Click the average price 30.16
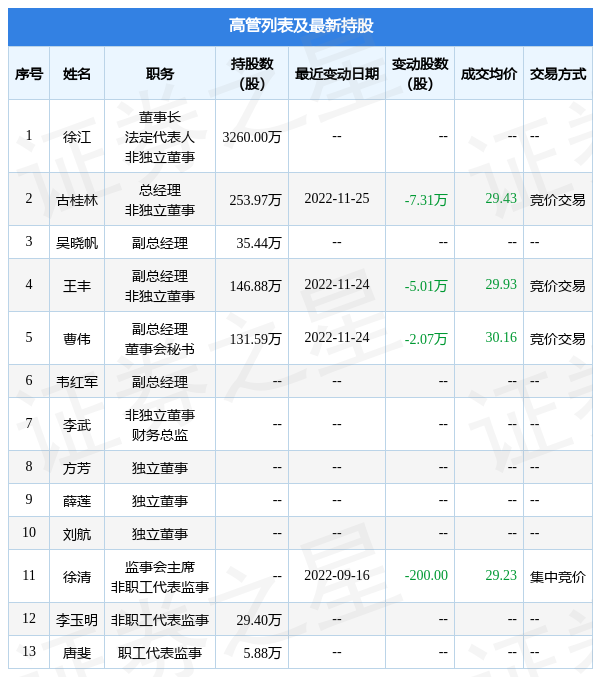The height and width of the screenshot is (677, 593). click(501, 337)
